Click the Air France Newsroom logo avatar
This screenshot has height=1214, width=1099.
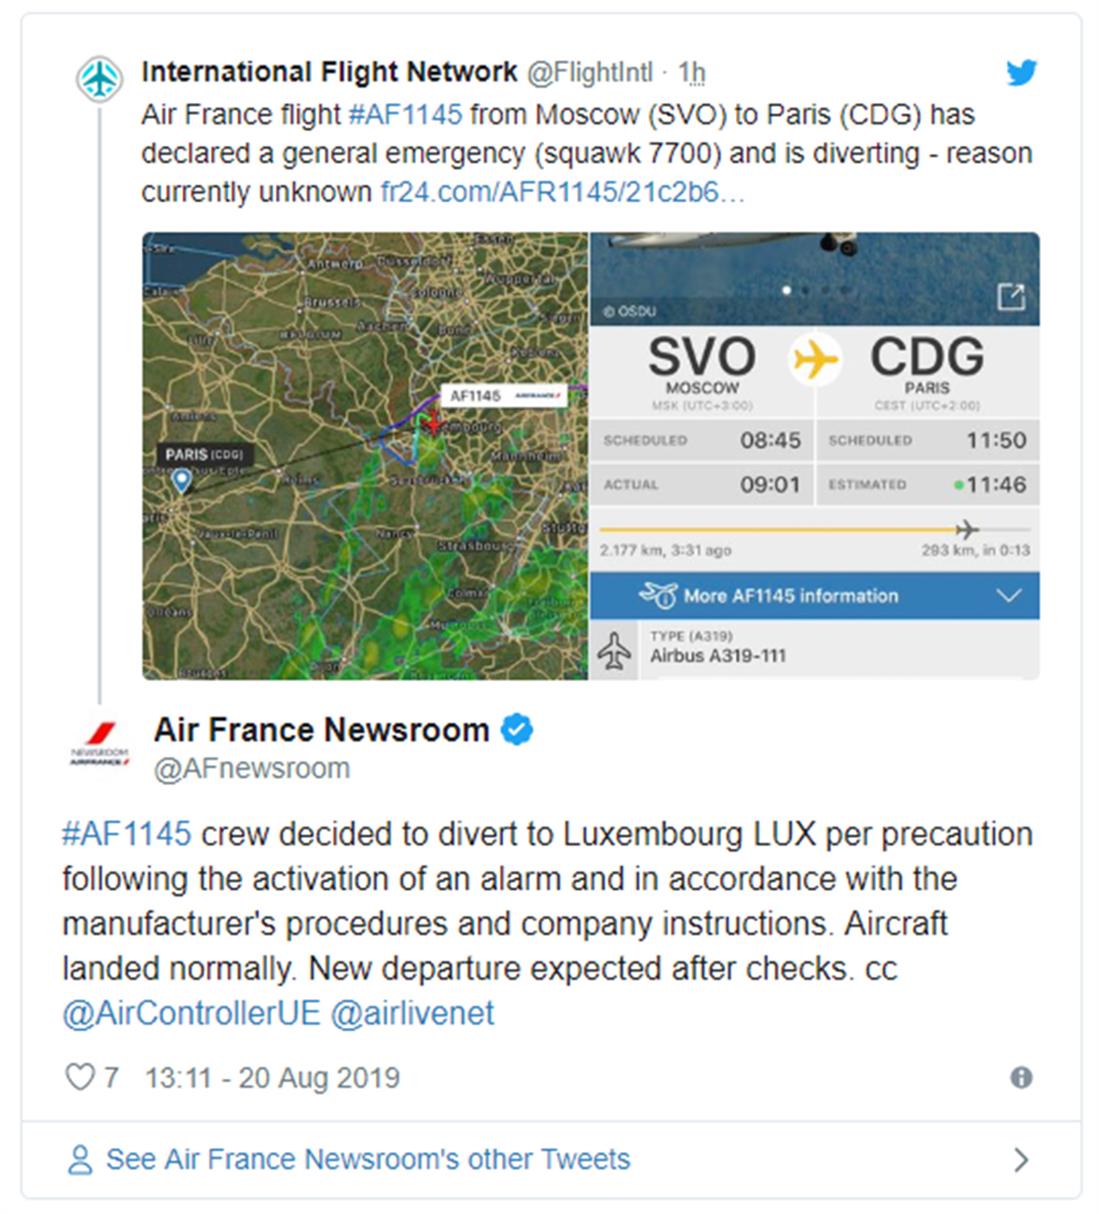tap(99, 744)
